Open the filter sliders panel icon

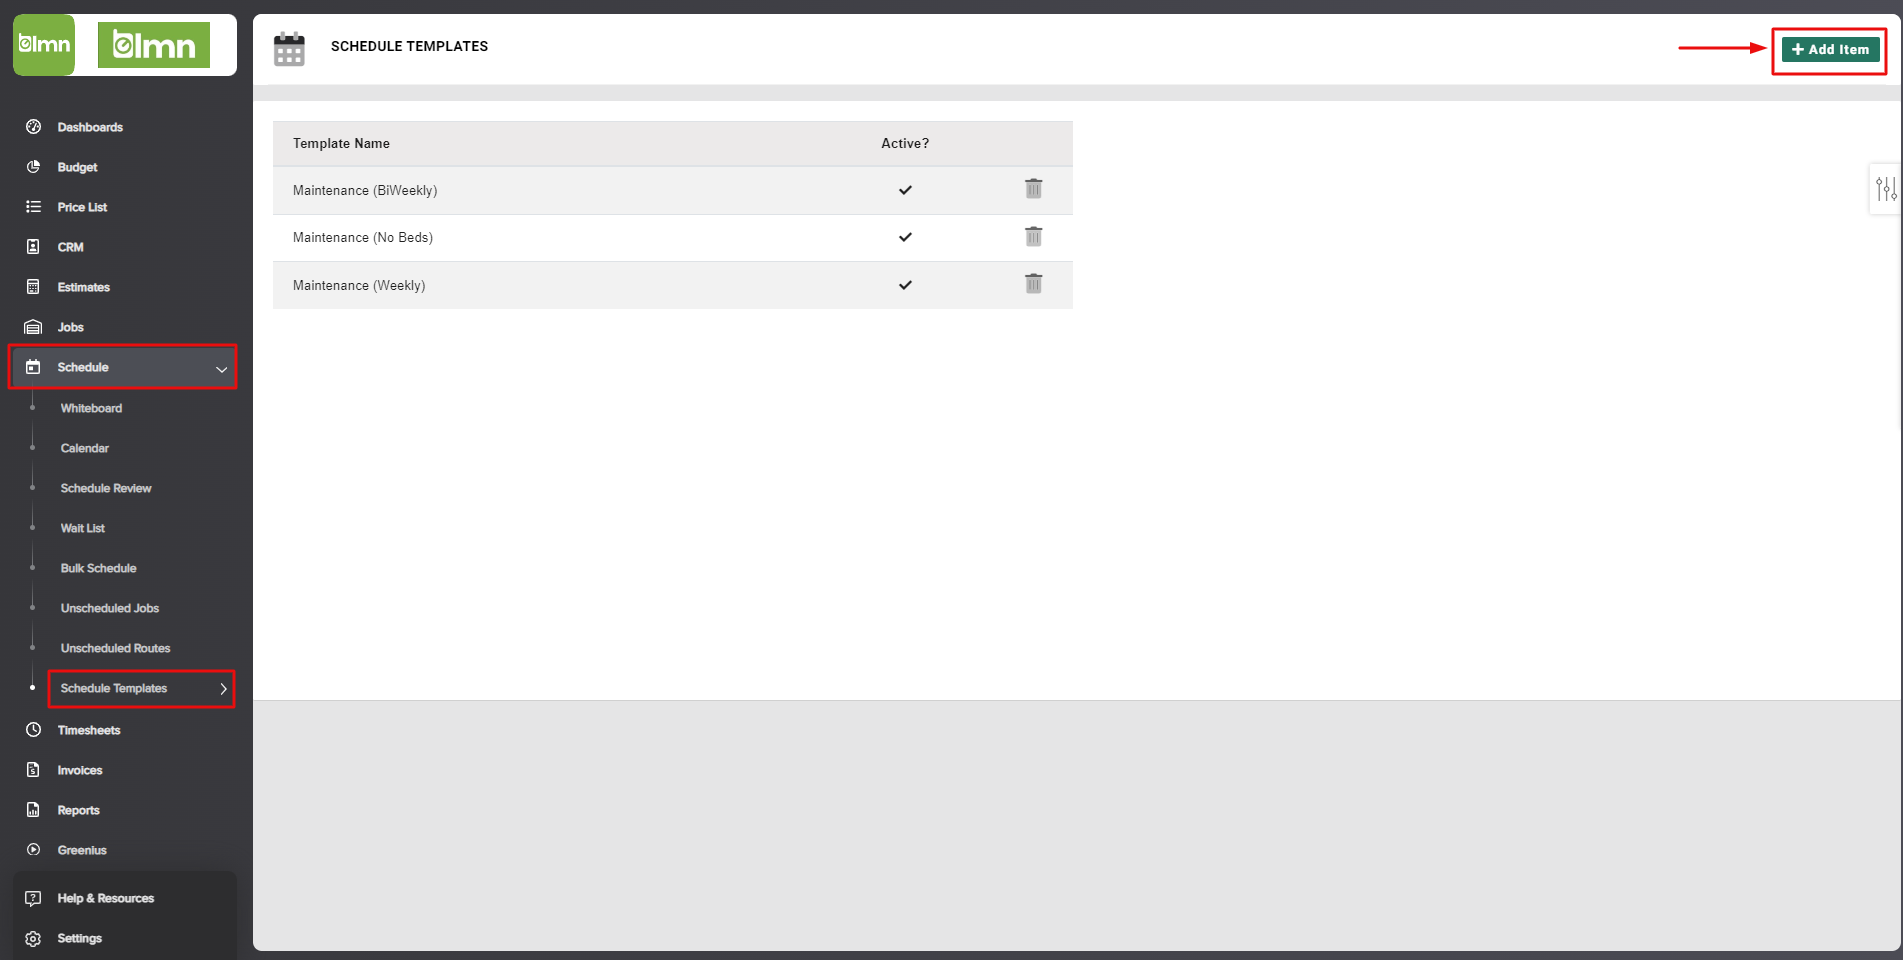click(x=1886, y=189)
